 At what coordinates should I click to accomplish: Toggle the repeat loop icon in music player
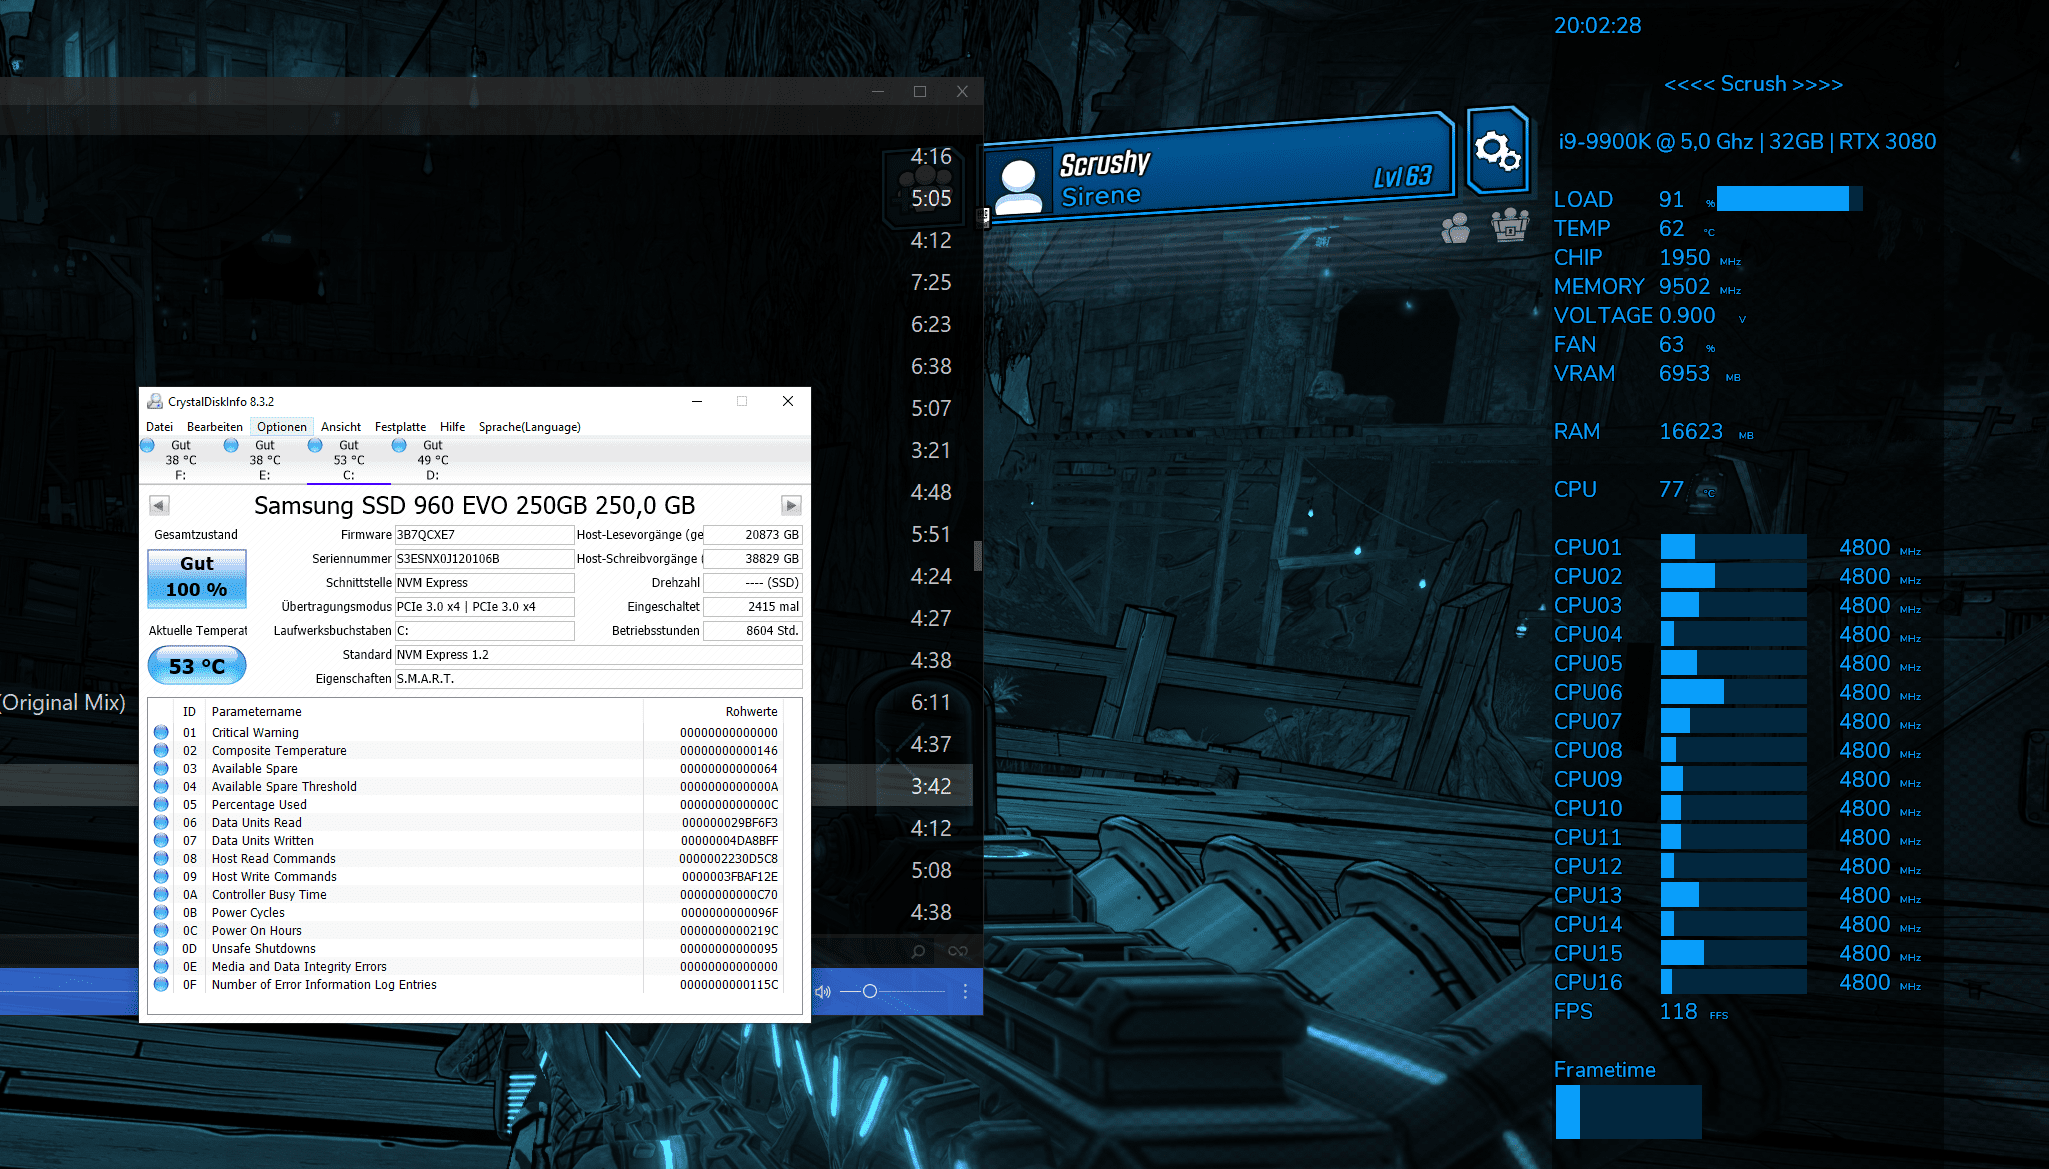(x=958, y=951)
